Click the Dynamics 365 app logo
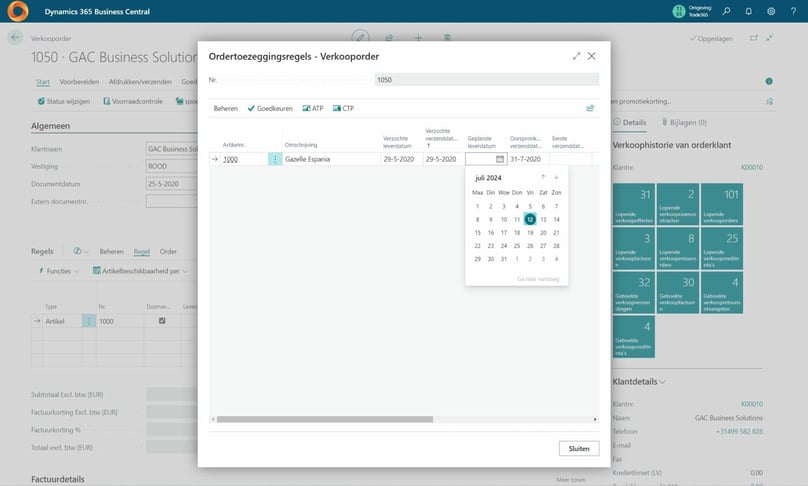The height and width of the screenshot is (486, 808). [18, 11]
